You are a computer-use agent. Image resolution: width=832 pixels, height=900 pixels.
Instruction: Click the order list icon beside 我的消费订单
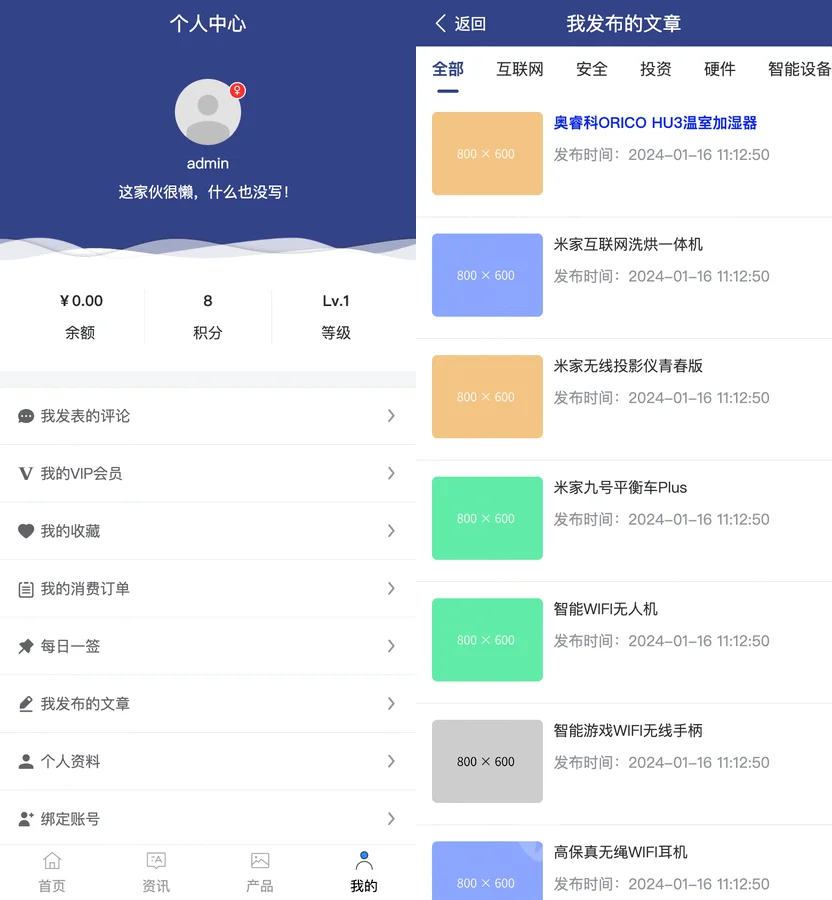pyautogui.click(x=26, y=589)
